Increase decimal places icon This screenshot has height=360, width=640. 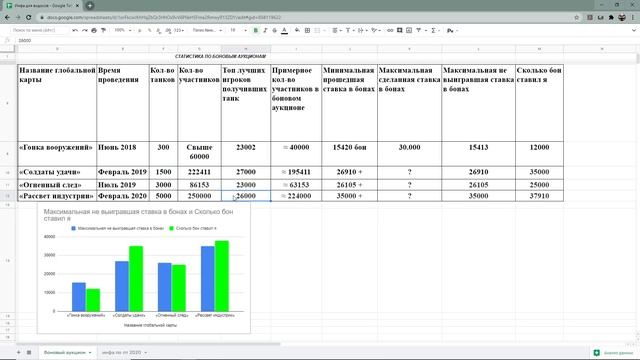pos(168,30)
